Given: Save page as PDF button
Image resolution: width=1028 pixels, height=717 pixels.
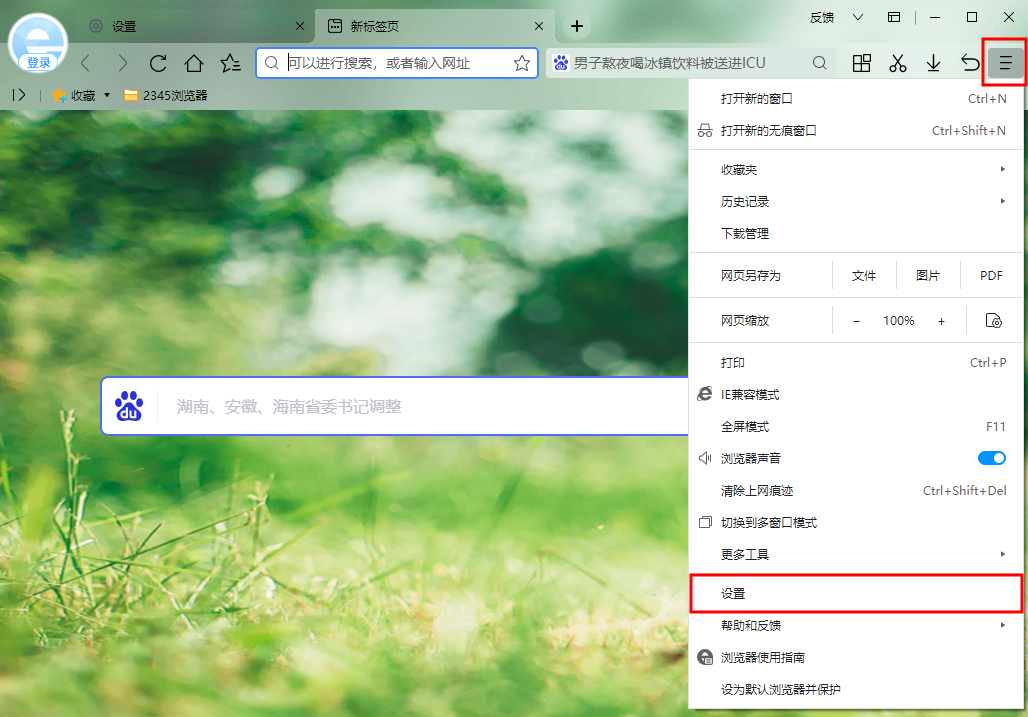Looking at the screenshot, I should (991, 276).
